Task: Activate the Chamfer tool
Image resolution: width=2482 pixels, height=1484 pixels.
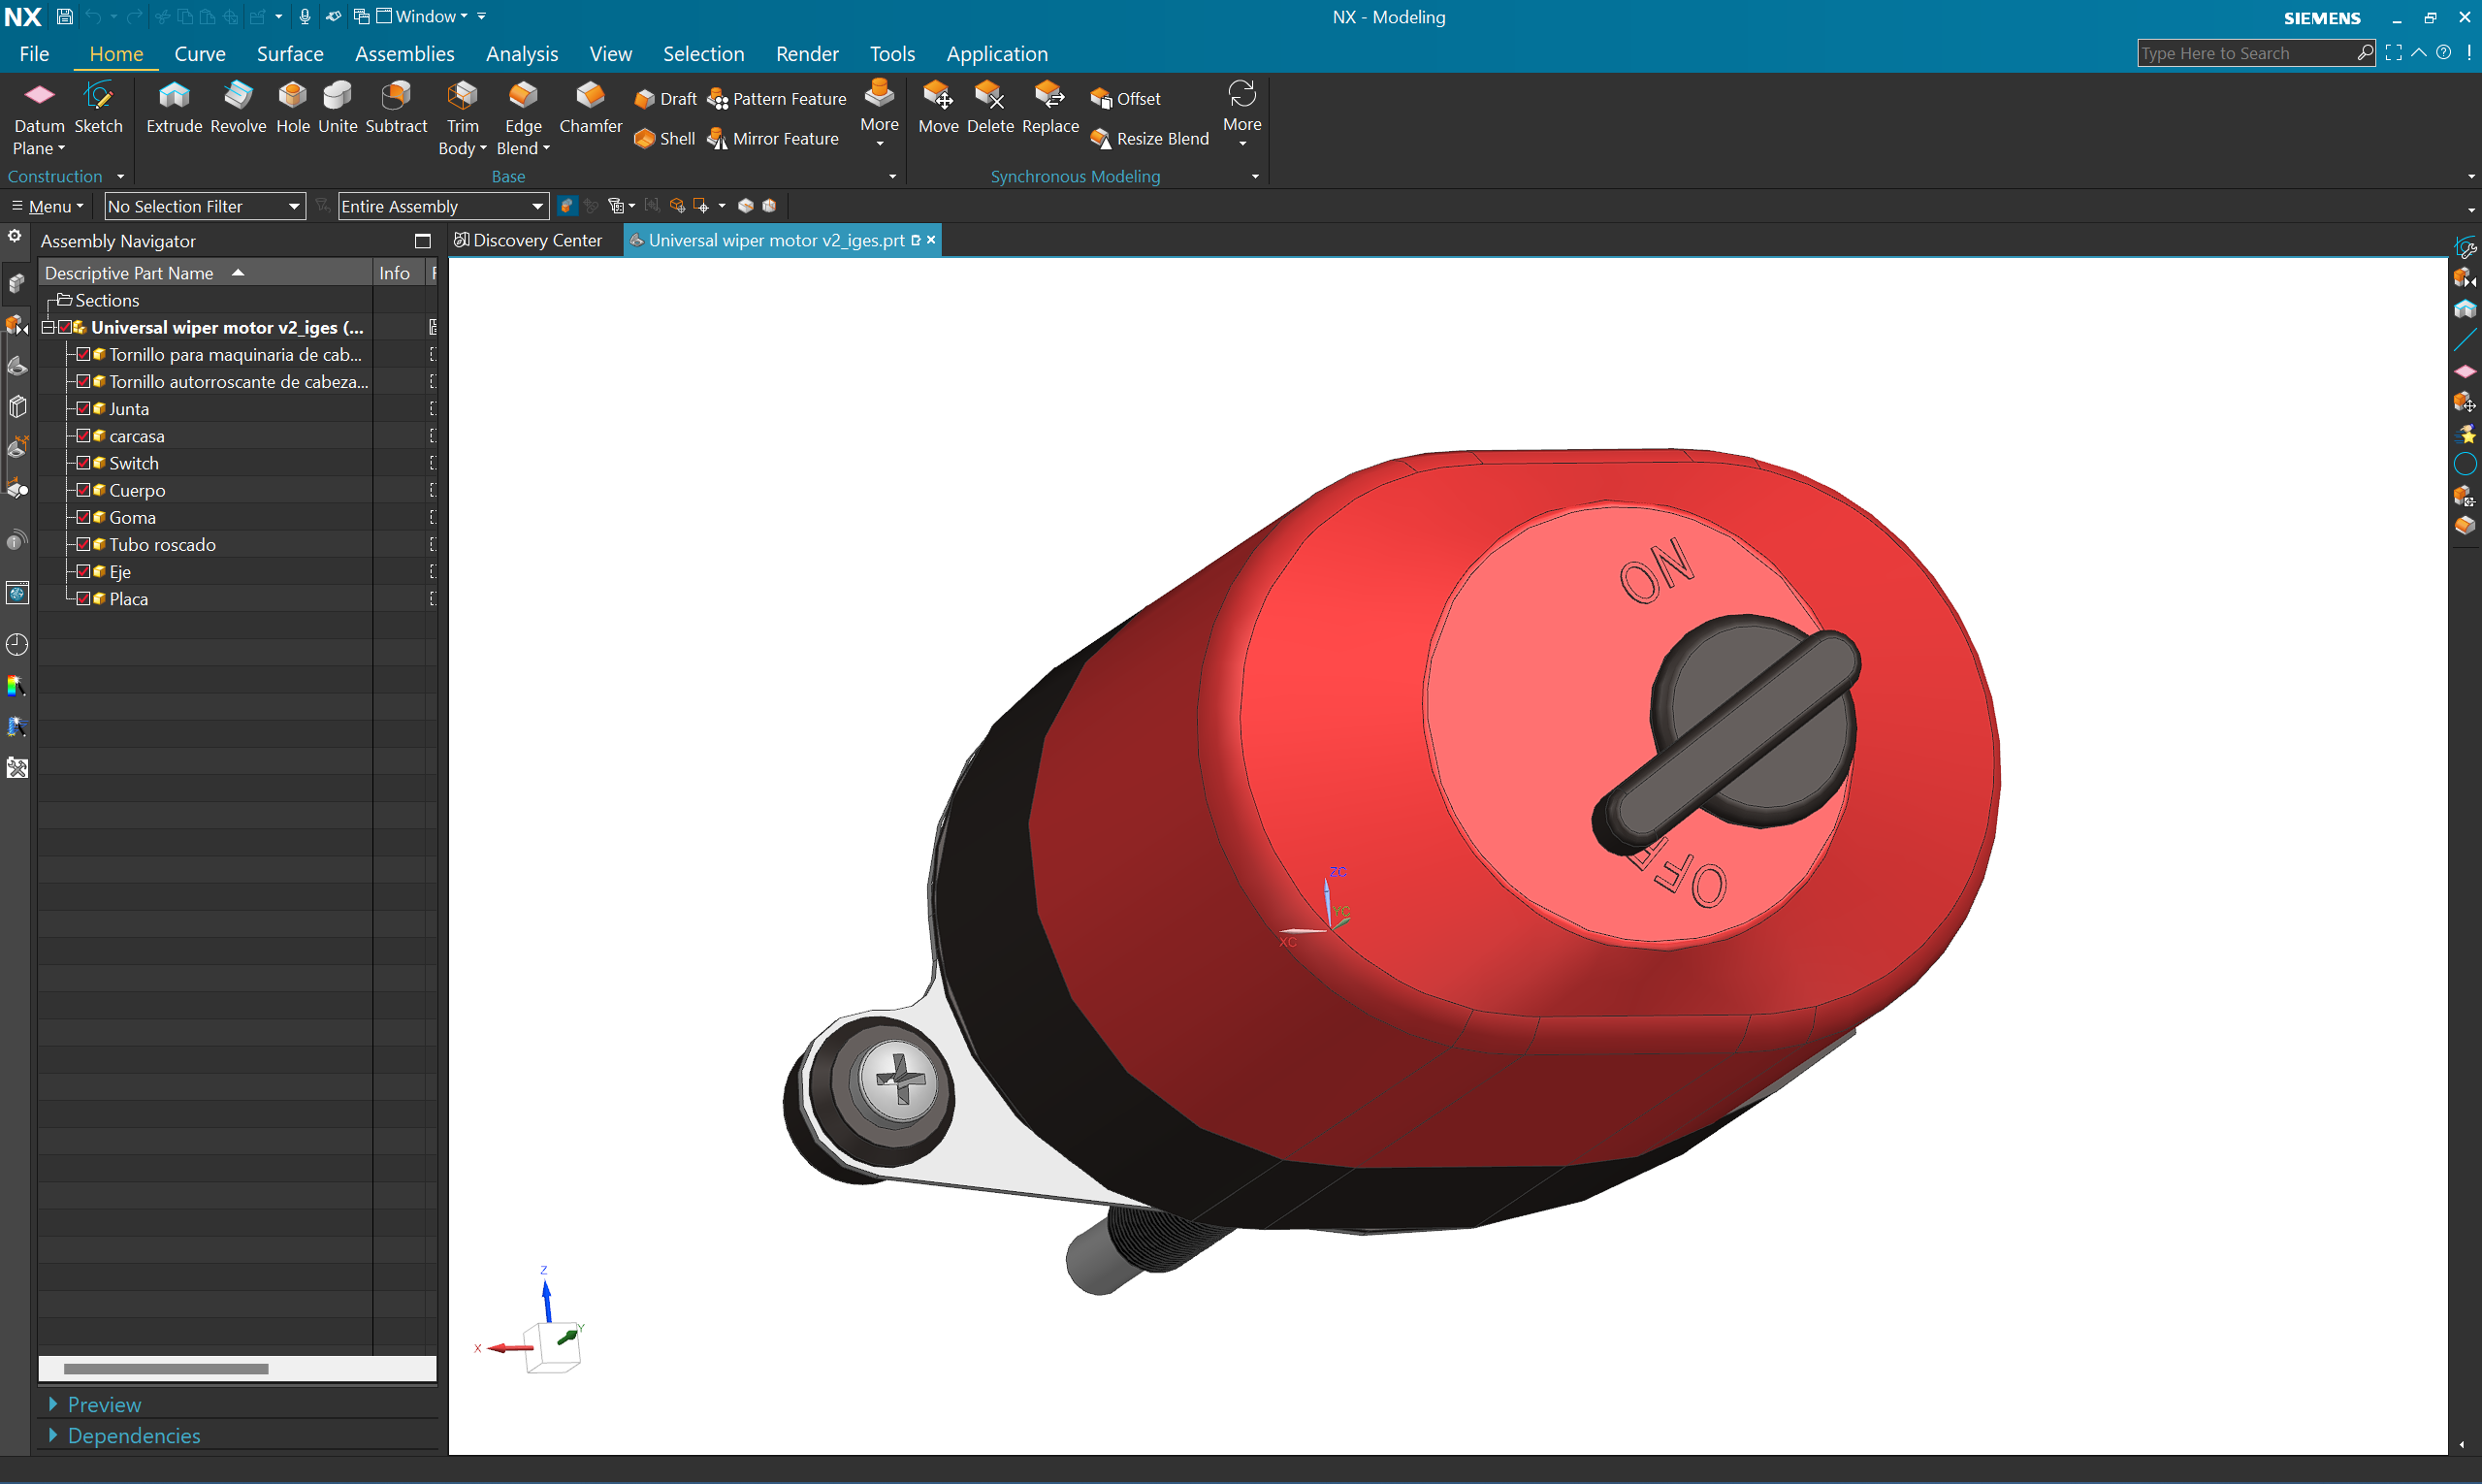Action: 590,106
